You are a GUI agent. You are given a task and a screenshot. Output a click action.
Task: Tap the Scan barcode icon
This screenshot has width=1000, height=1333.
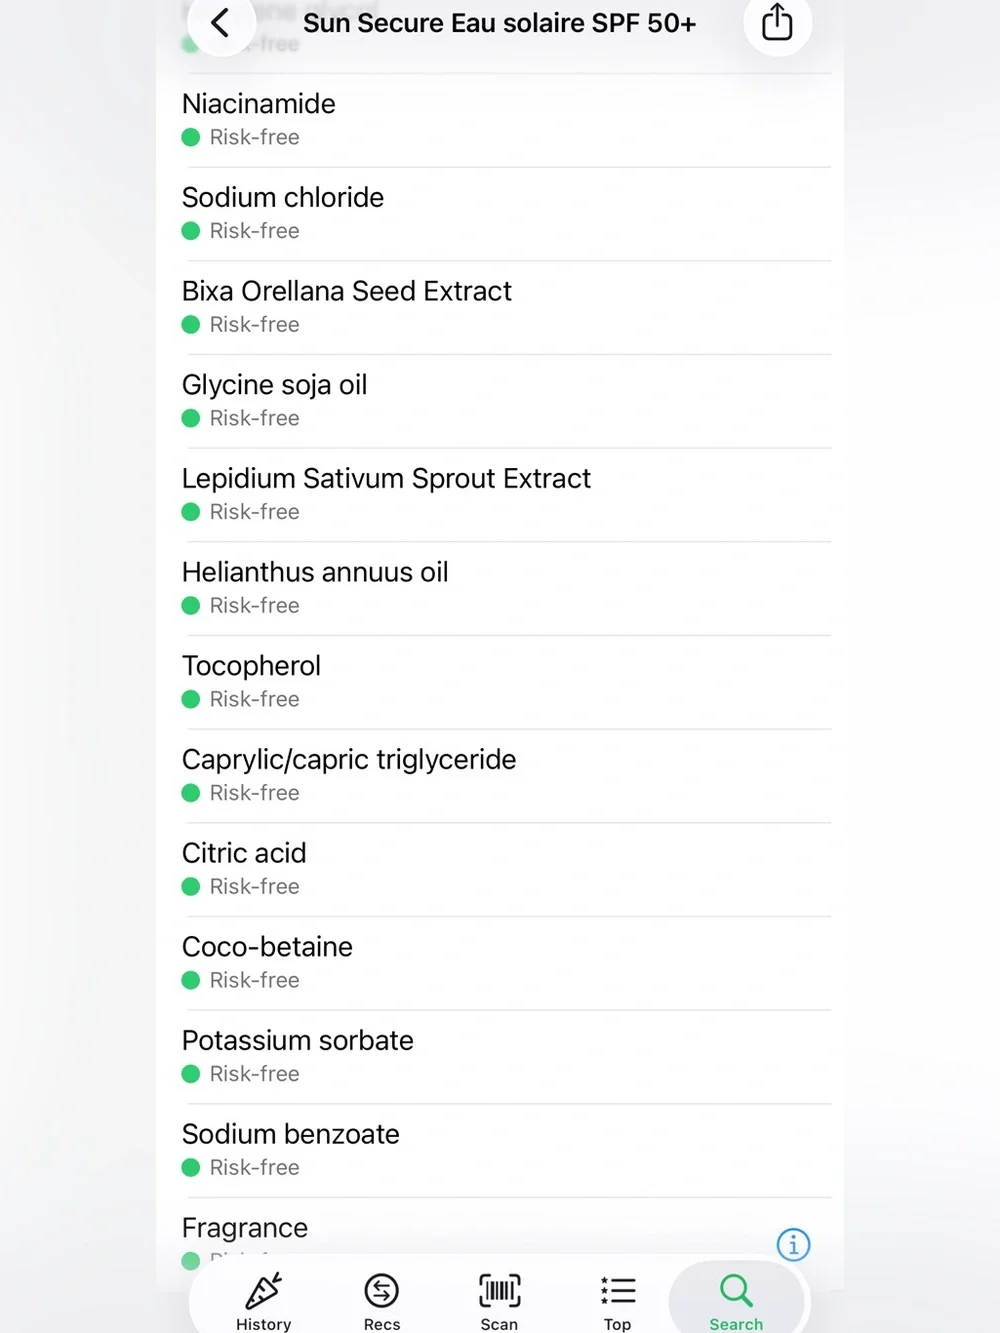pyautogui.click(x=500, y=1290)
